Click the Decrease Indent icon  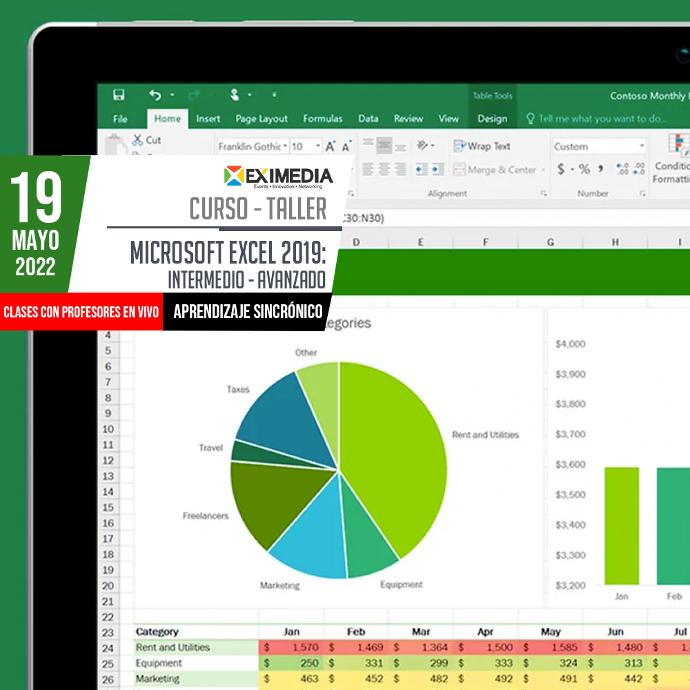422,169
